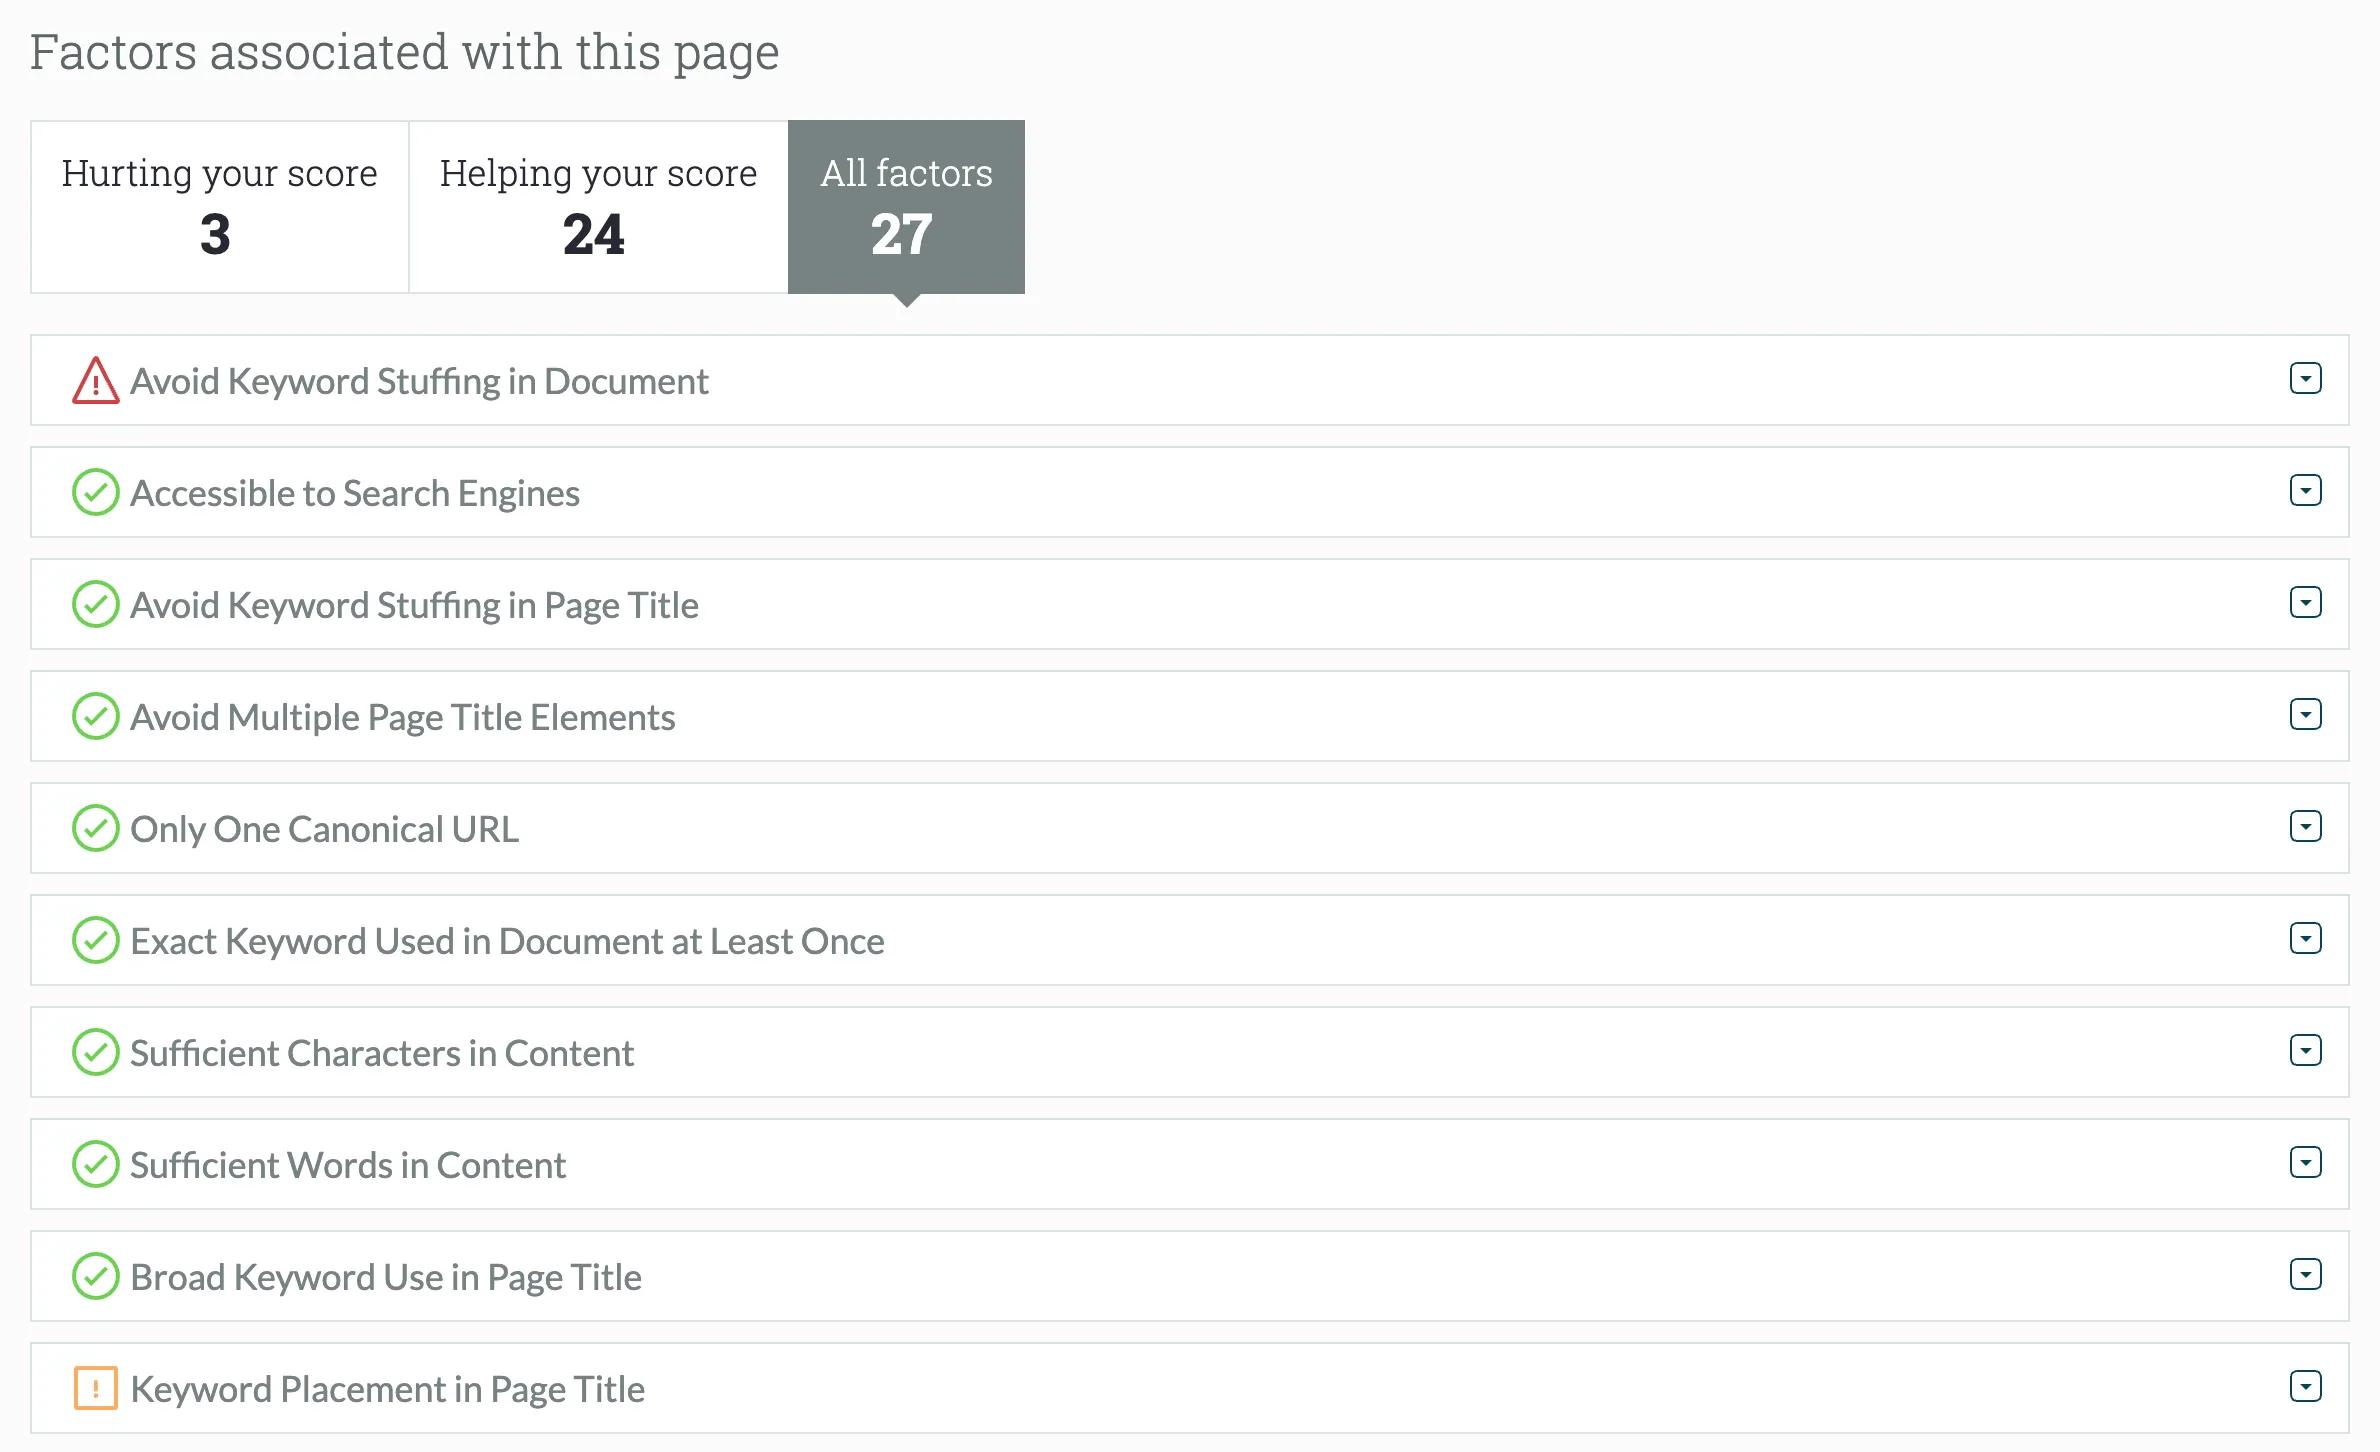Expand Avoid Multiple Page Title Elements arrow
The width and height of the screenshot is (2380, 1452).
[x=2306, y=715]
